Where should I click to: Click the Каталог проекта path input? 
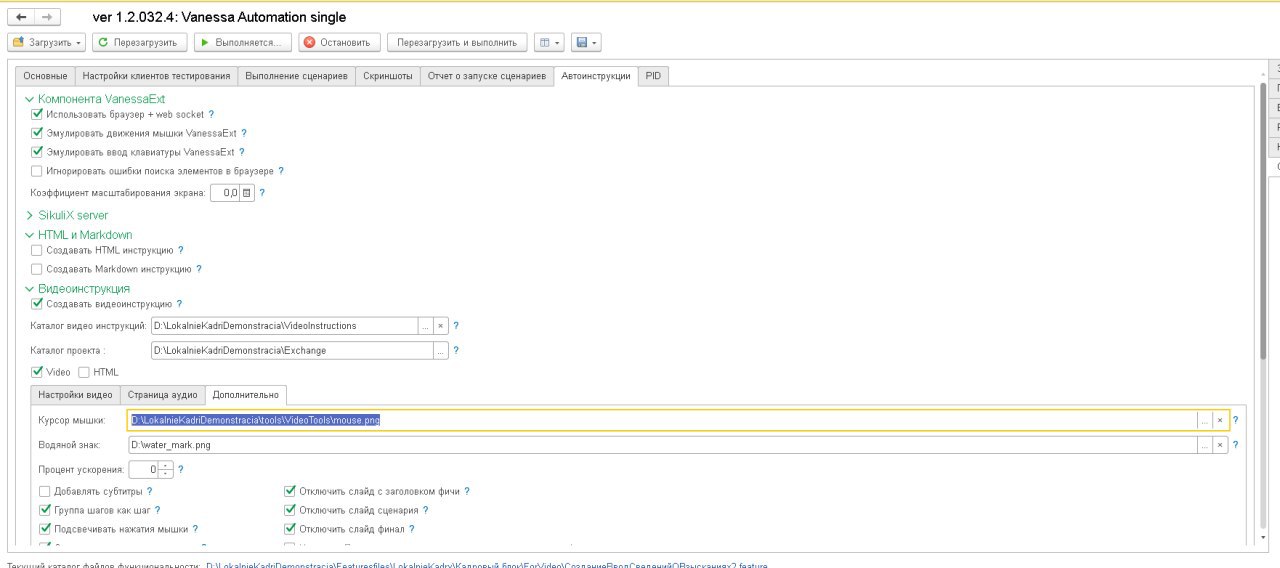click(291, 351)
